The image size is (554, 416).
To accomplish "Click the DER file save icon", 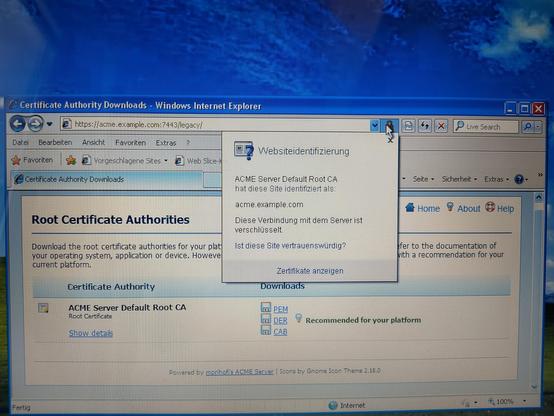I will 266,319.
